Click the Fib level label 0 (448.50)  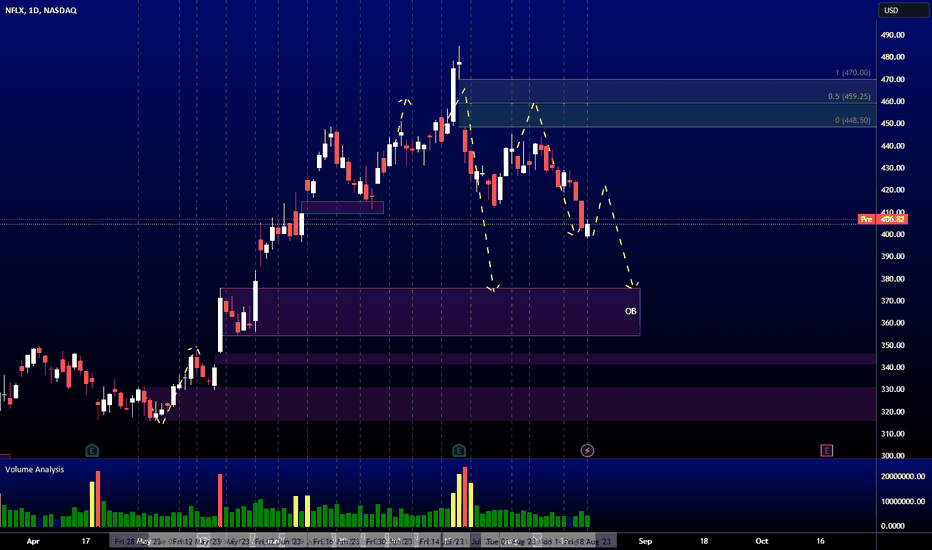pos(852,120)
